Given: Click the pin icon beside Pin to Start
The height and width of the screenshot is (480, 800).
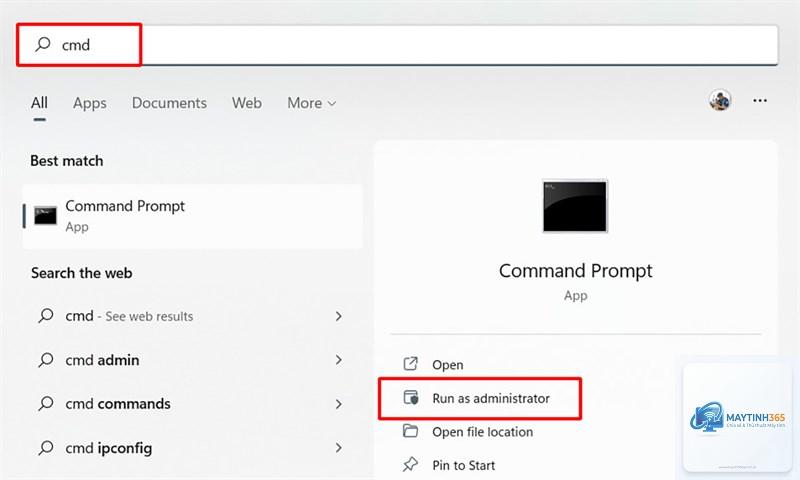Looking at the screenshot, I should (410, 464).
